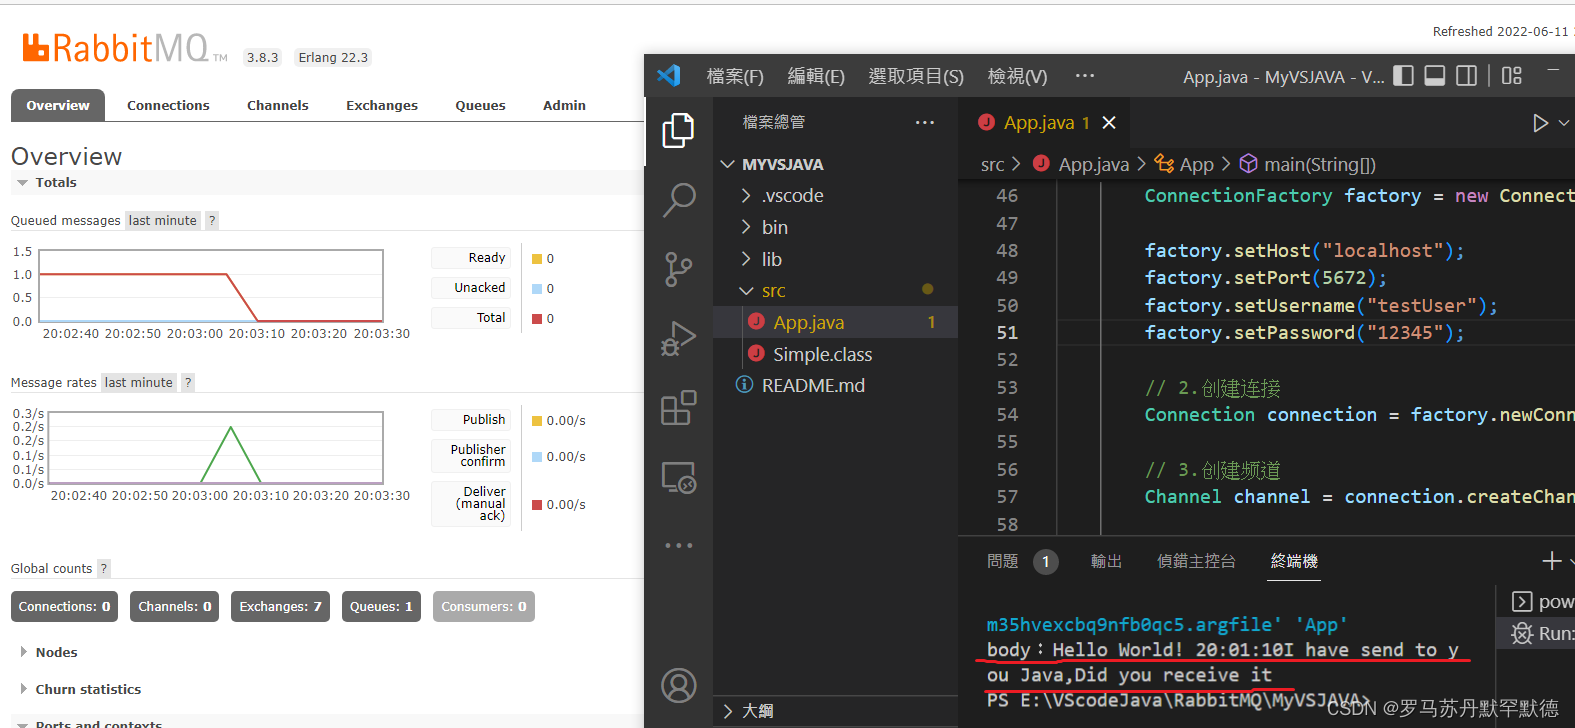Switch to the 偵錯主控台 debug console tab
This screenshot has width=1575, height=728.
(x=1196, y=561)
